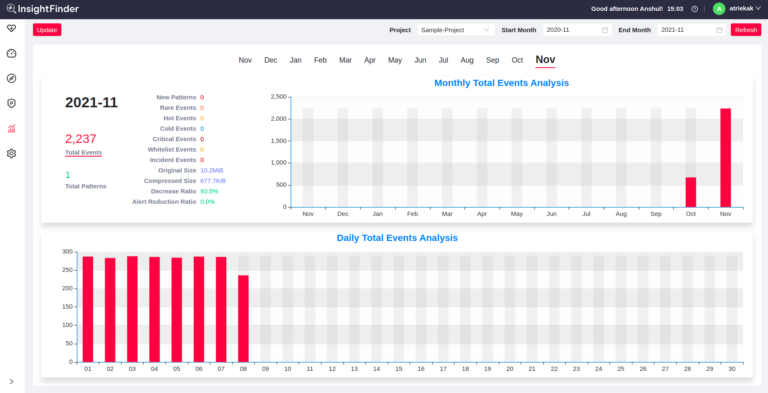Screen dimensions: 768x393
Task: Click the InsightFinder logo icon
Action: point(11,8)
